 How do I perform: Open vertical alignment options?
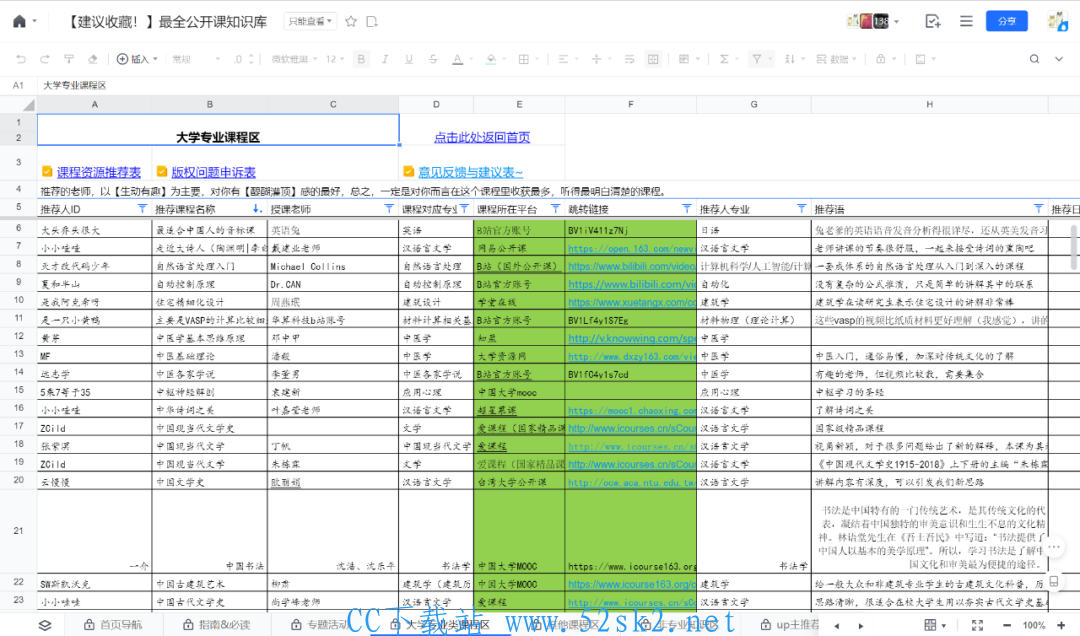pyautogui.click(x=596, y=59)
